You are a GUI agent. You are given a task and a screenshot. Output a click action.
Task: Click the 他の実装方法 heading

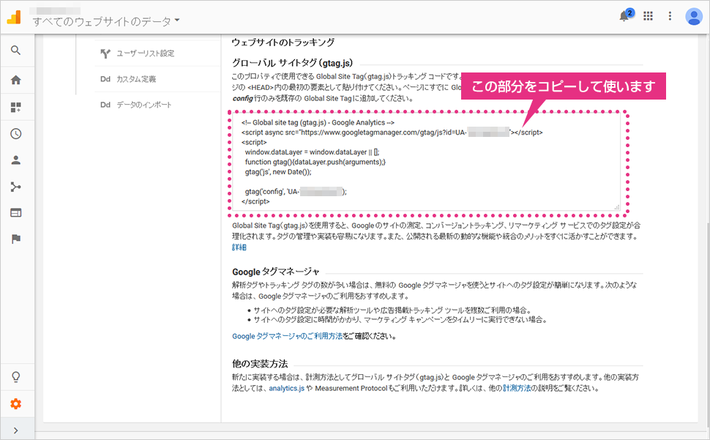point(259,363)
